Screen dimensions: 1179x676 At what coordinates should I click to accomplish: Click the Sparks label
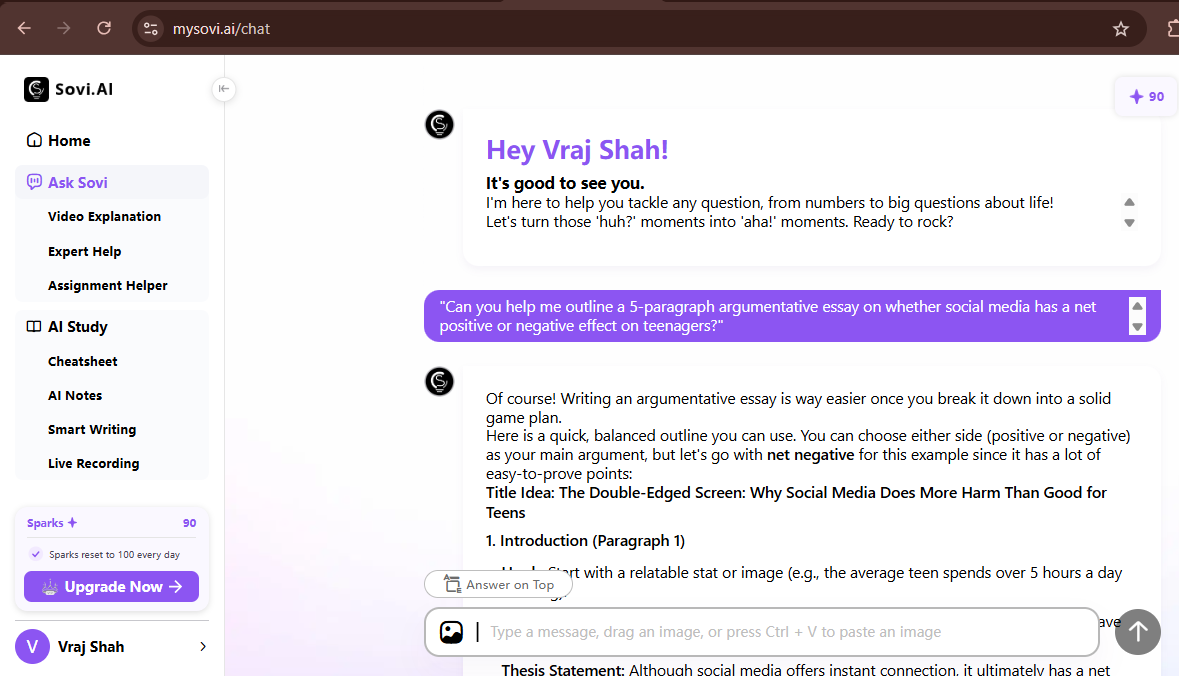tap(45, 523)
